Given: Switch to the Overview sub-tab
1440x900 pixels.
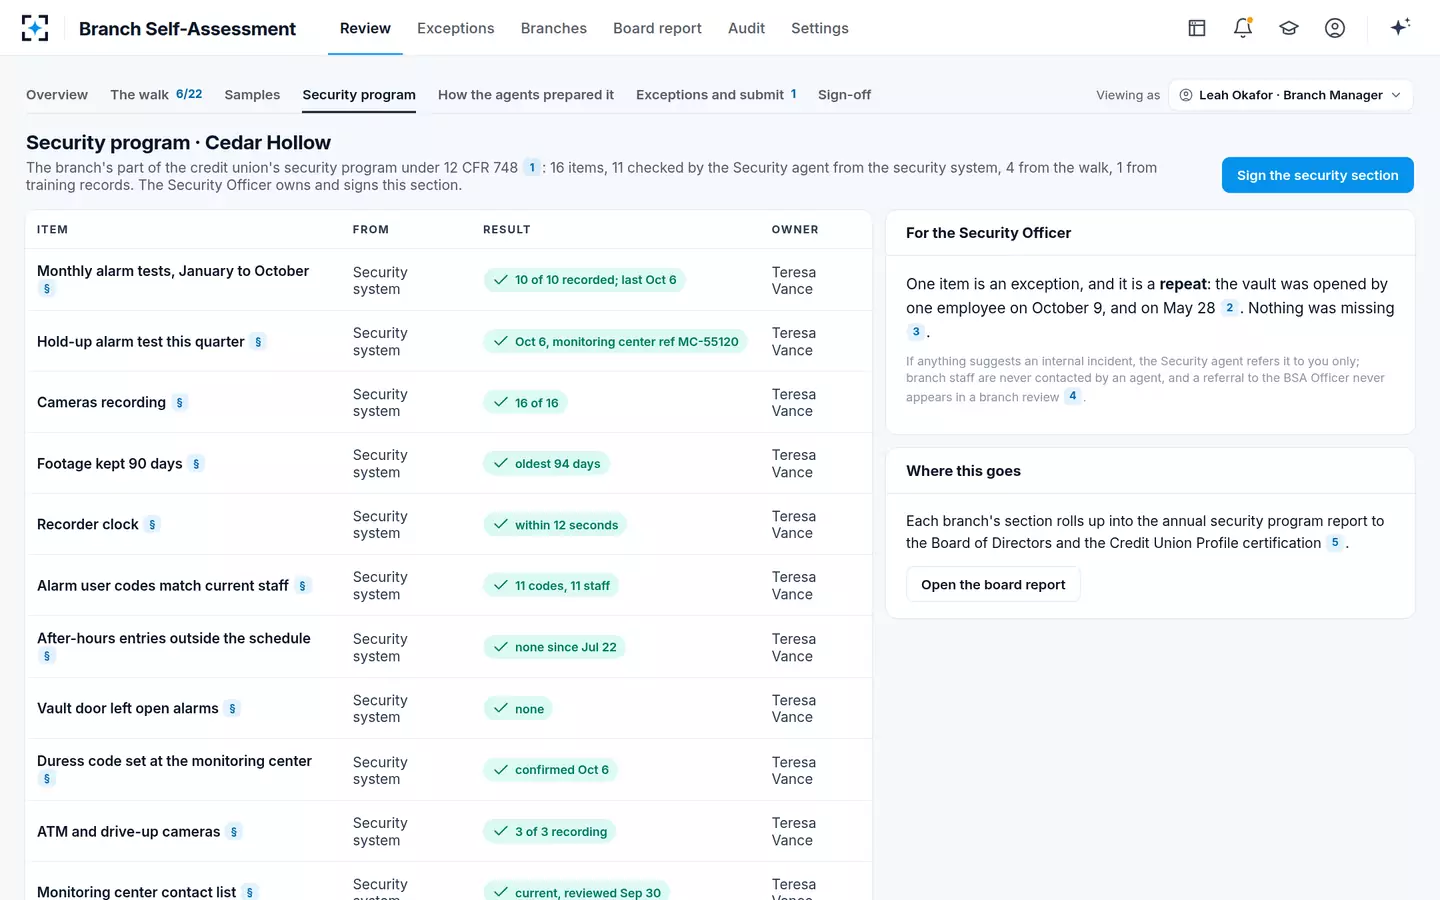Looking at the screenshot, I should pos(57,95).
